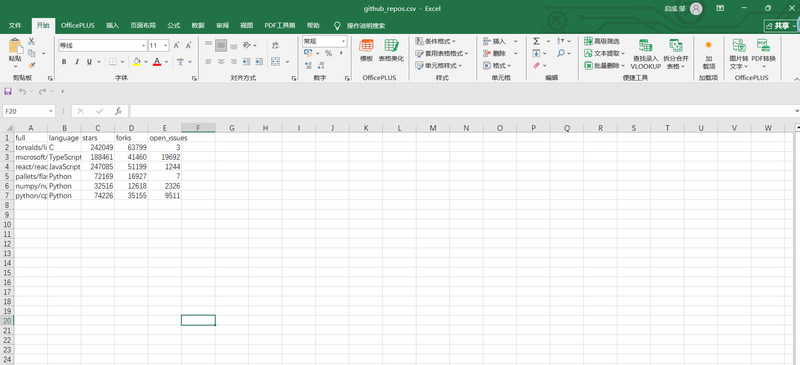Screen dimensions: 800x365
Task: Toggle middle align (highlighted) button
Action: [221, 45]
